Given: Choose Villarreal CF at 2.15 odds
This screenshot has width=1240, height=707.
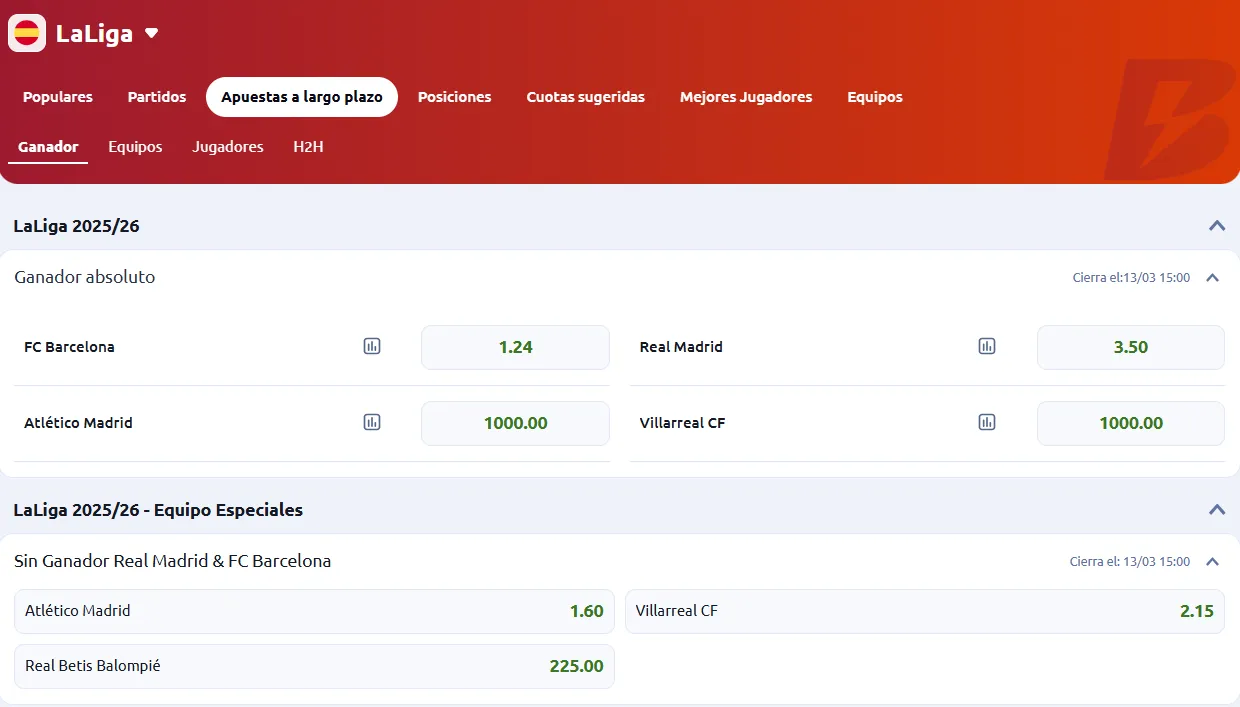Looking at the screenshot, I should 924,611.
